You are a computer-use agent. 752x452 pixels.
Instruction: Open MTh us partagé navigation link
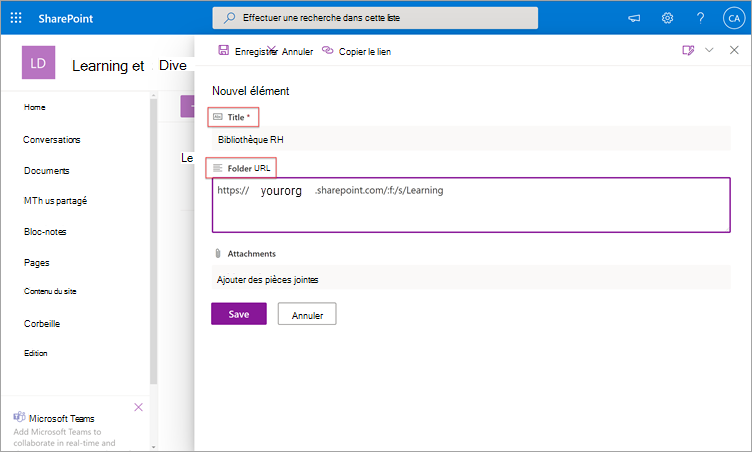point(55,201)
